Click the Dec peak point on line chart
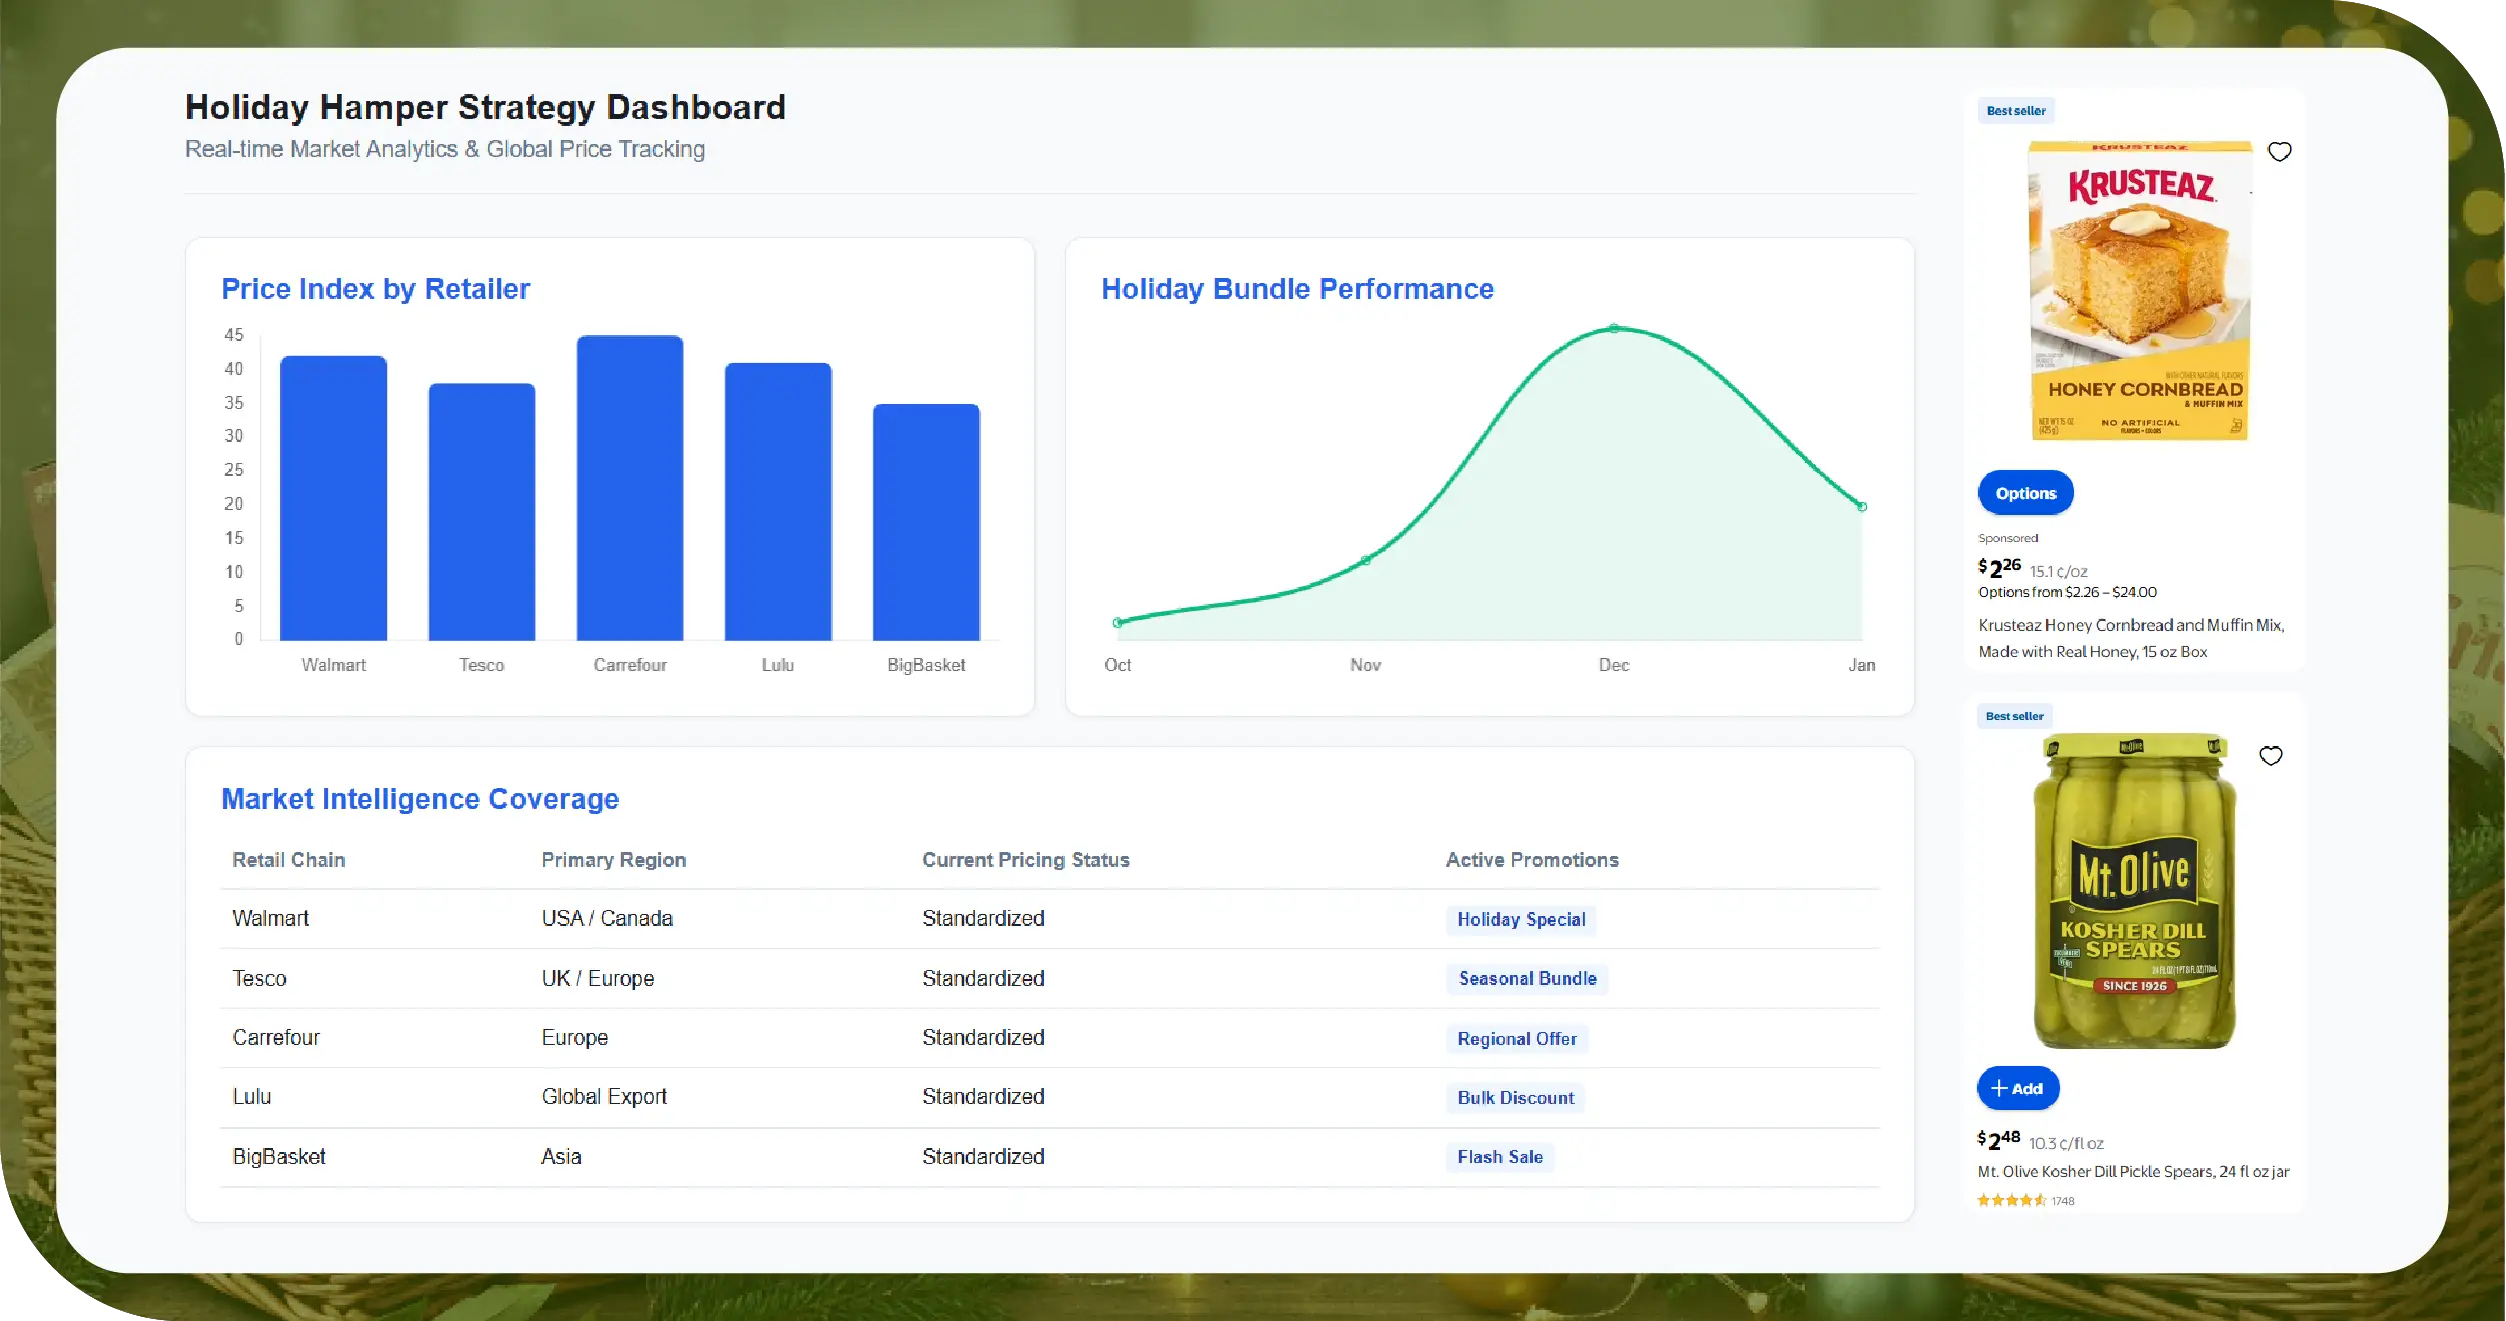Viewport: 2506px width, 1321px height. [1613, 328]
